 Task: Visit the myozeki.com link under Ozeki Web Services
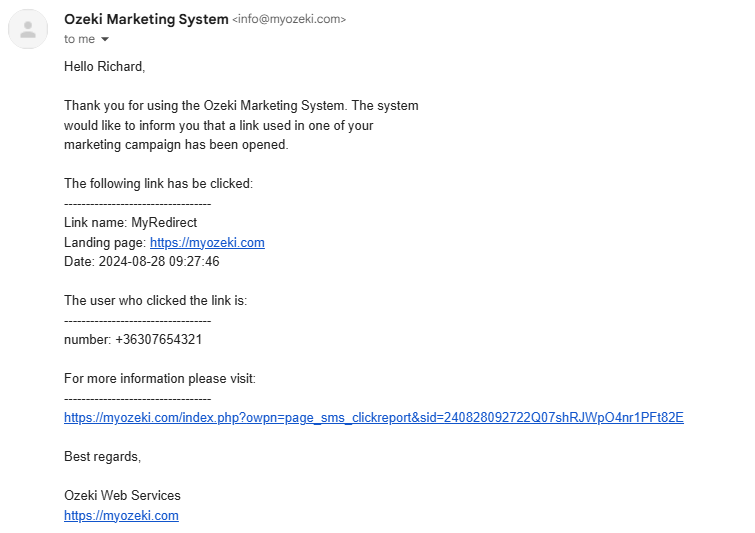(x=121, y=515)
